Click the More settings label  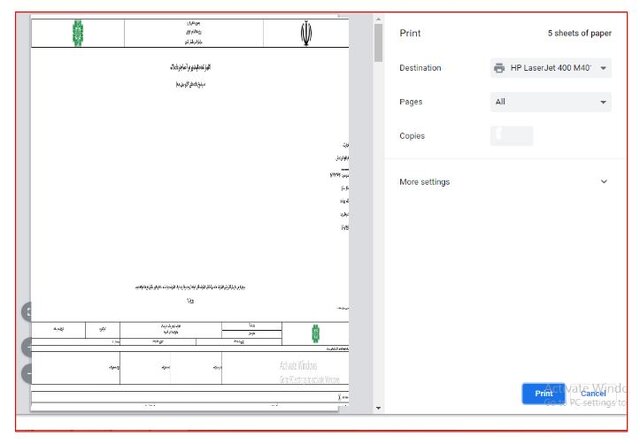424,182
